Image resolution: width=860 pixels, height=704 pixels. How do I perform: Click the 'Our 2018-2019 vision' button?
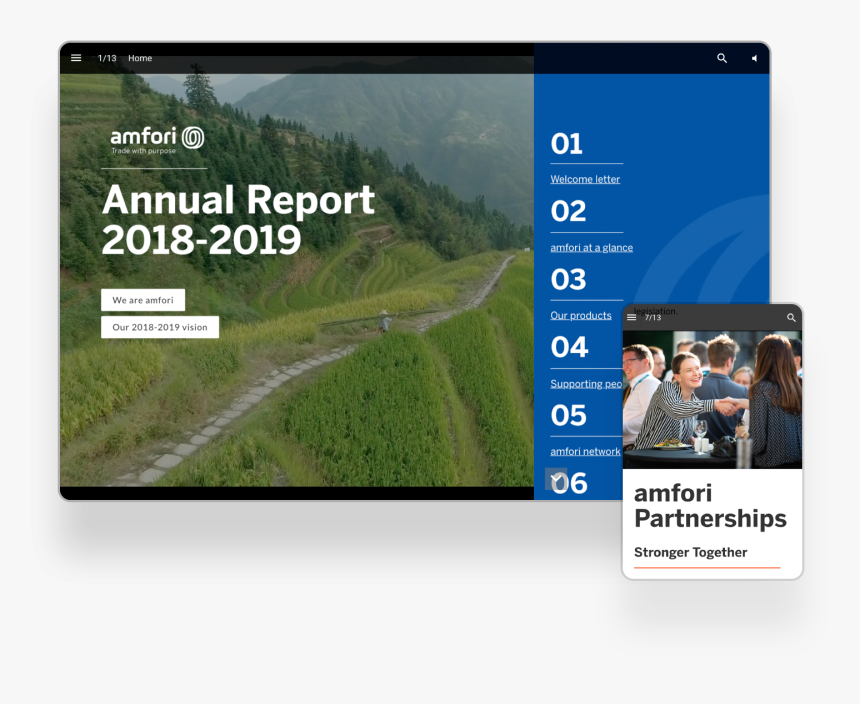(x=160, y=327)
